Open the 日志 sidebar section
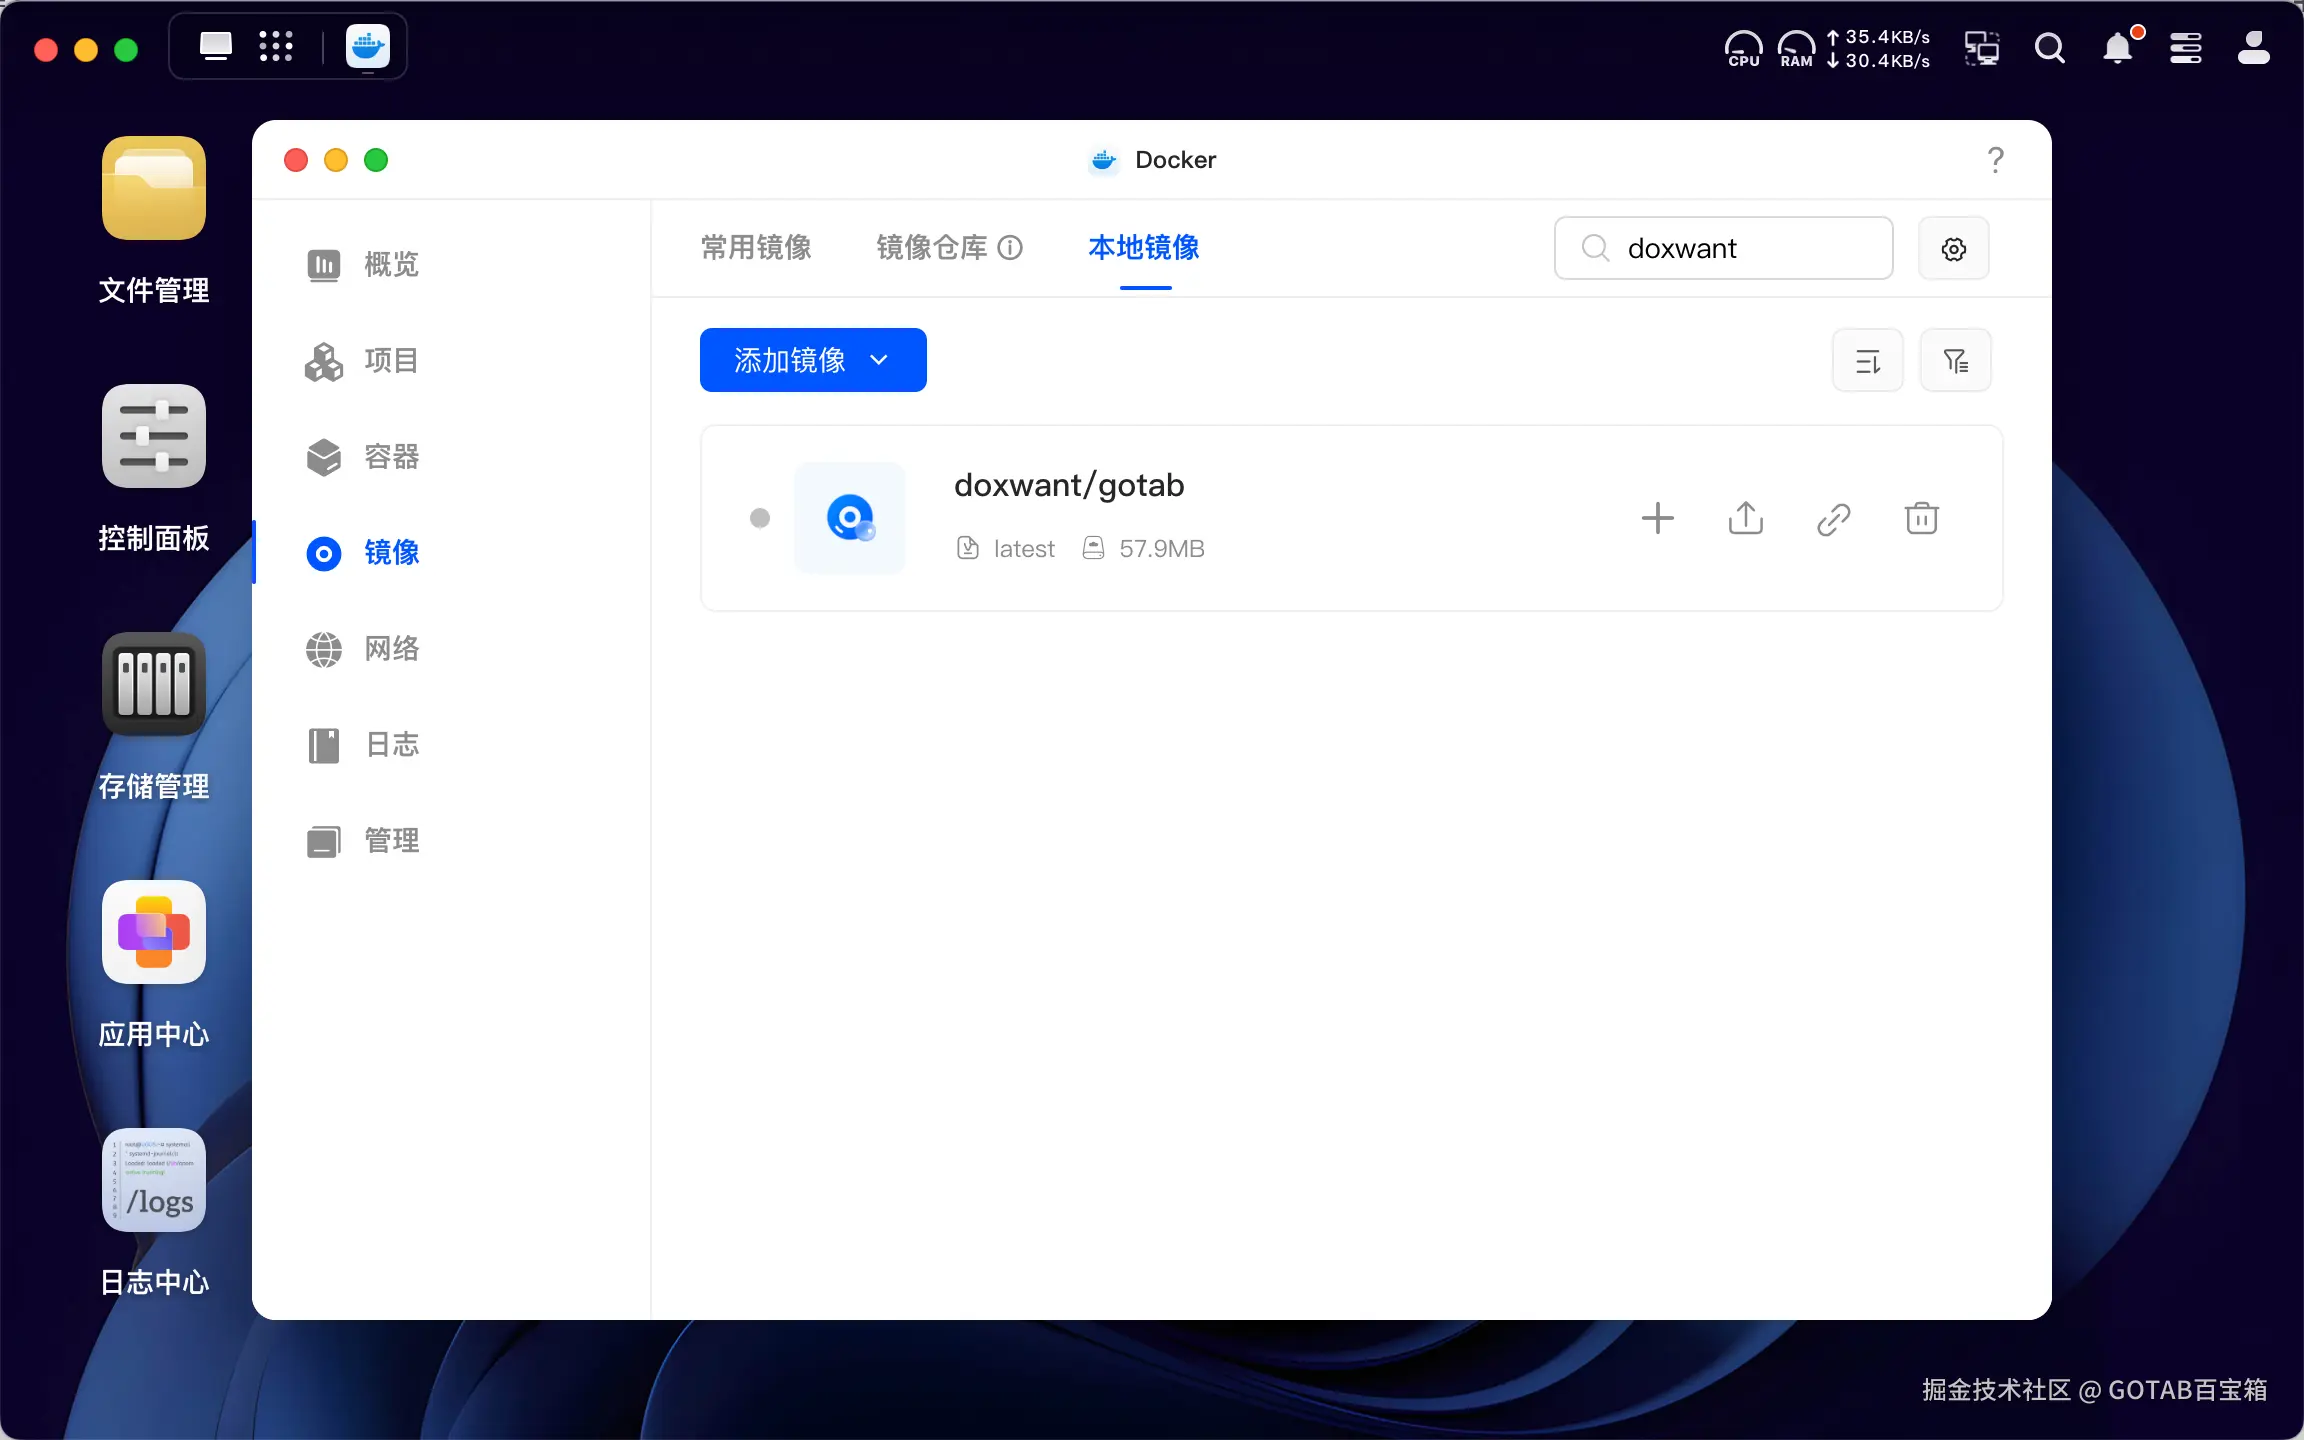The image size is (2304, 1440). [x=390, y=745]
